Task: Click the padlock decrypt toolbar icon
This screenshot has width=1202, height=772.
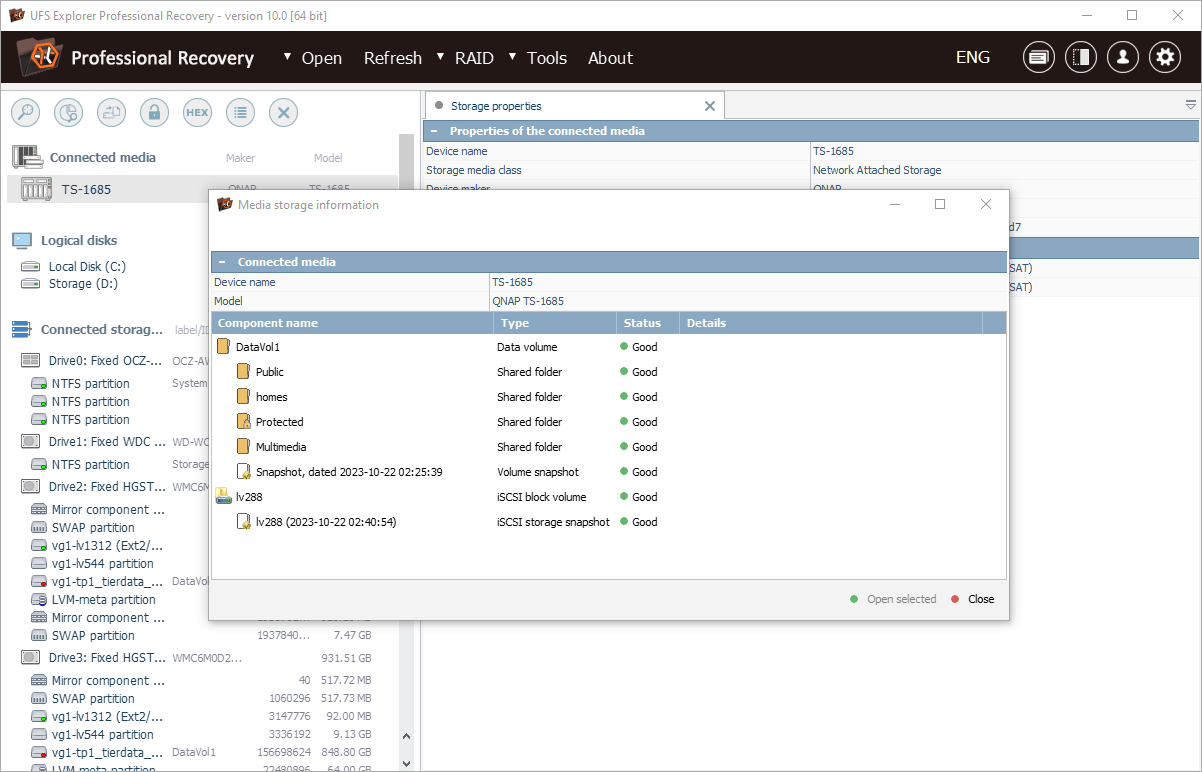Action: 154,113
